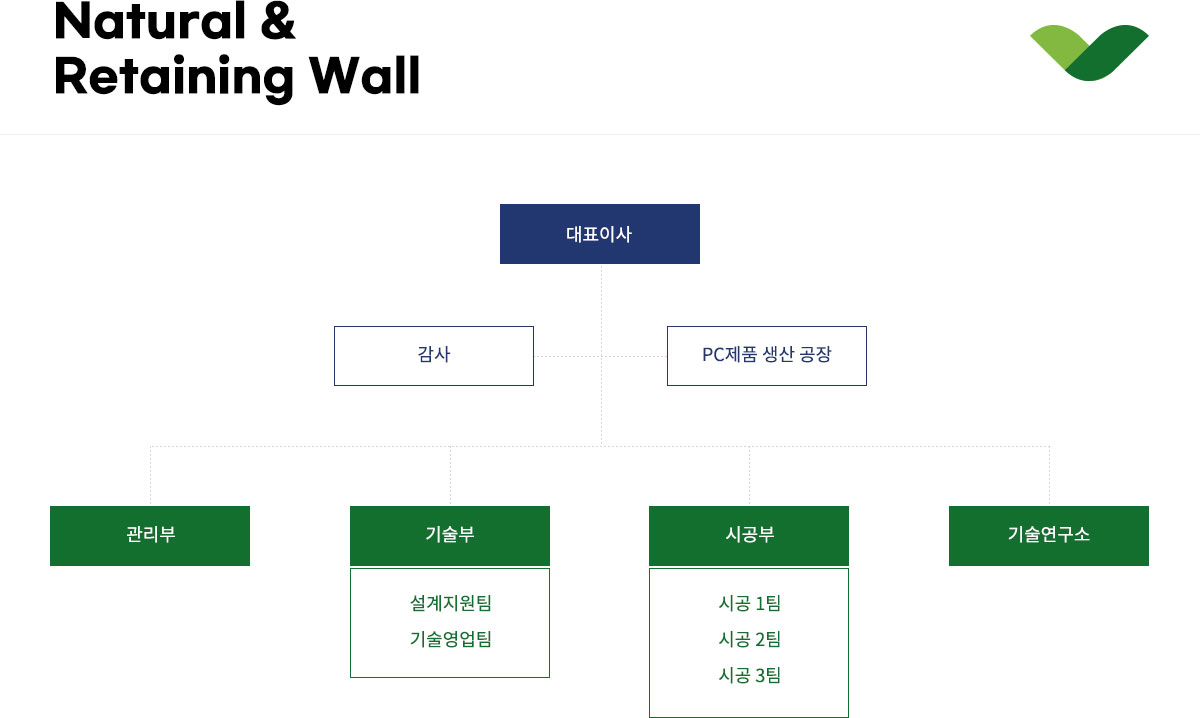
Task: Click 설계지원팀 under 기술부
Action: (x=450, y=603)
